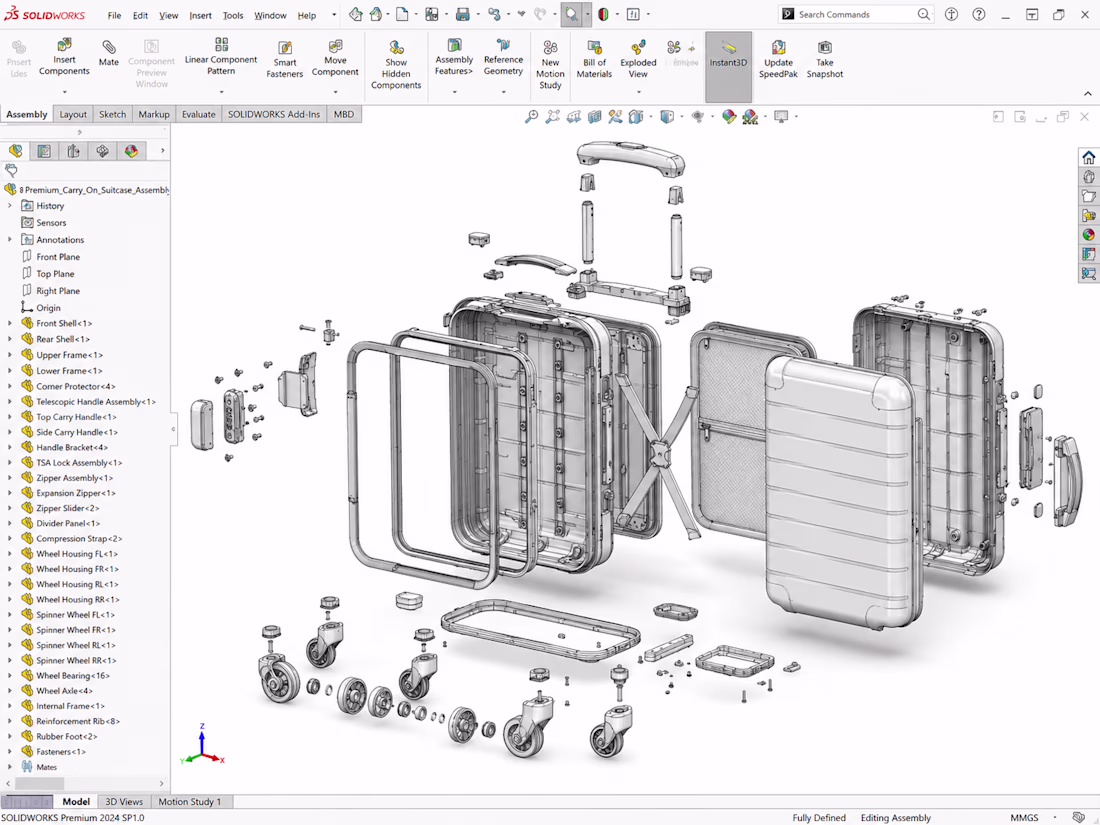Open the Insert Components dropdown arrow
This screenshot has height=825, width=1100.
64,92
